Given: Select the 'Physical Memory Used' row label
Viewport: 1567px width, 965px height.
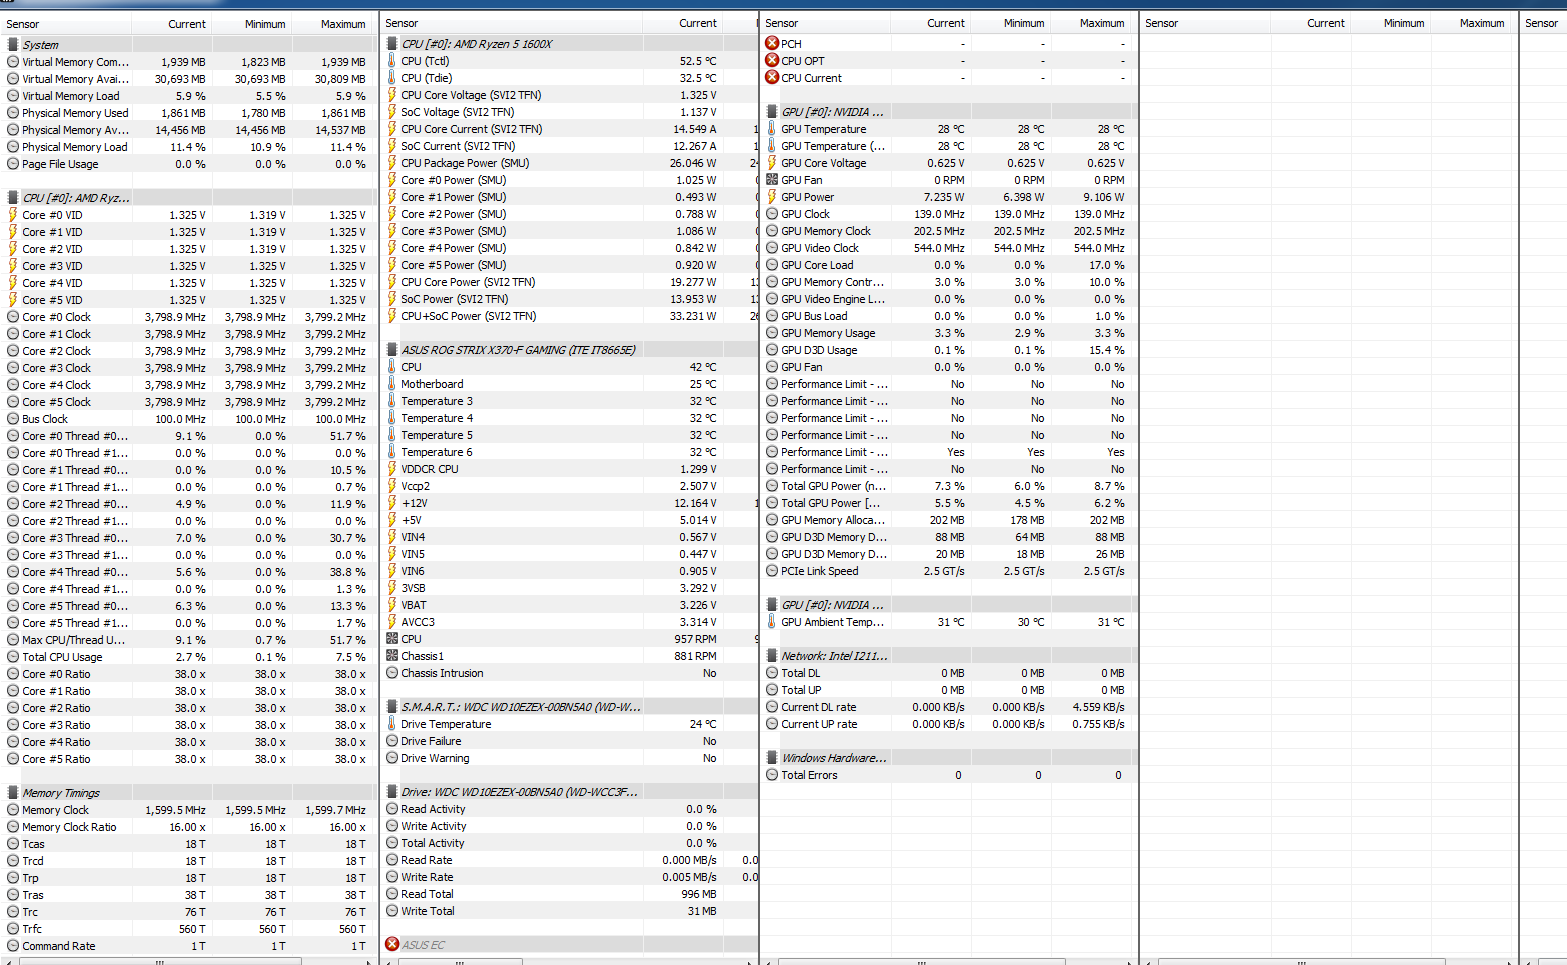Looking at the screenshot, I should (x=75, y=113).
